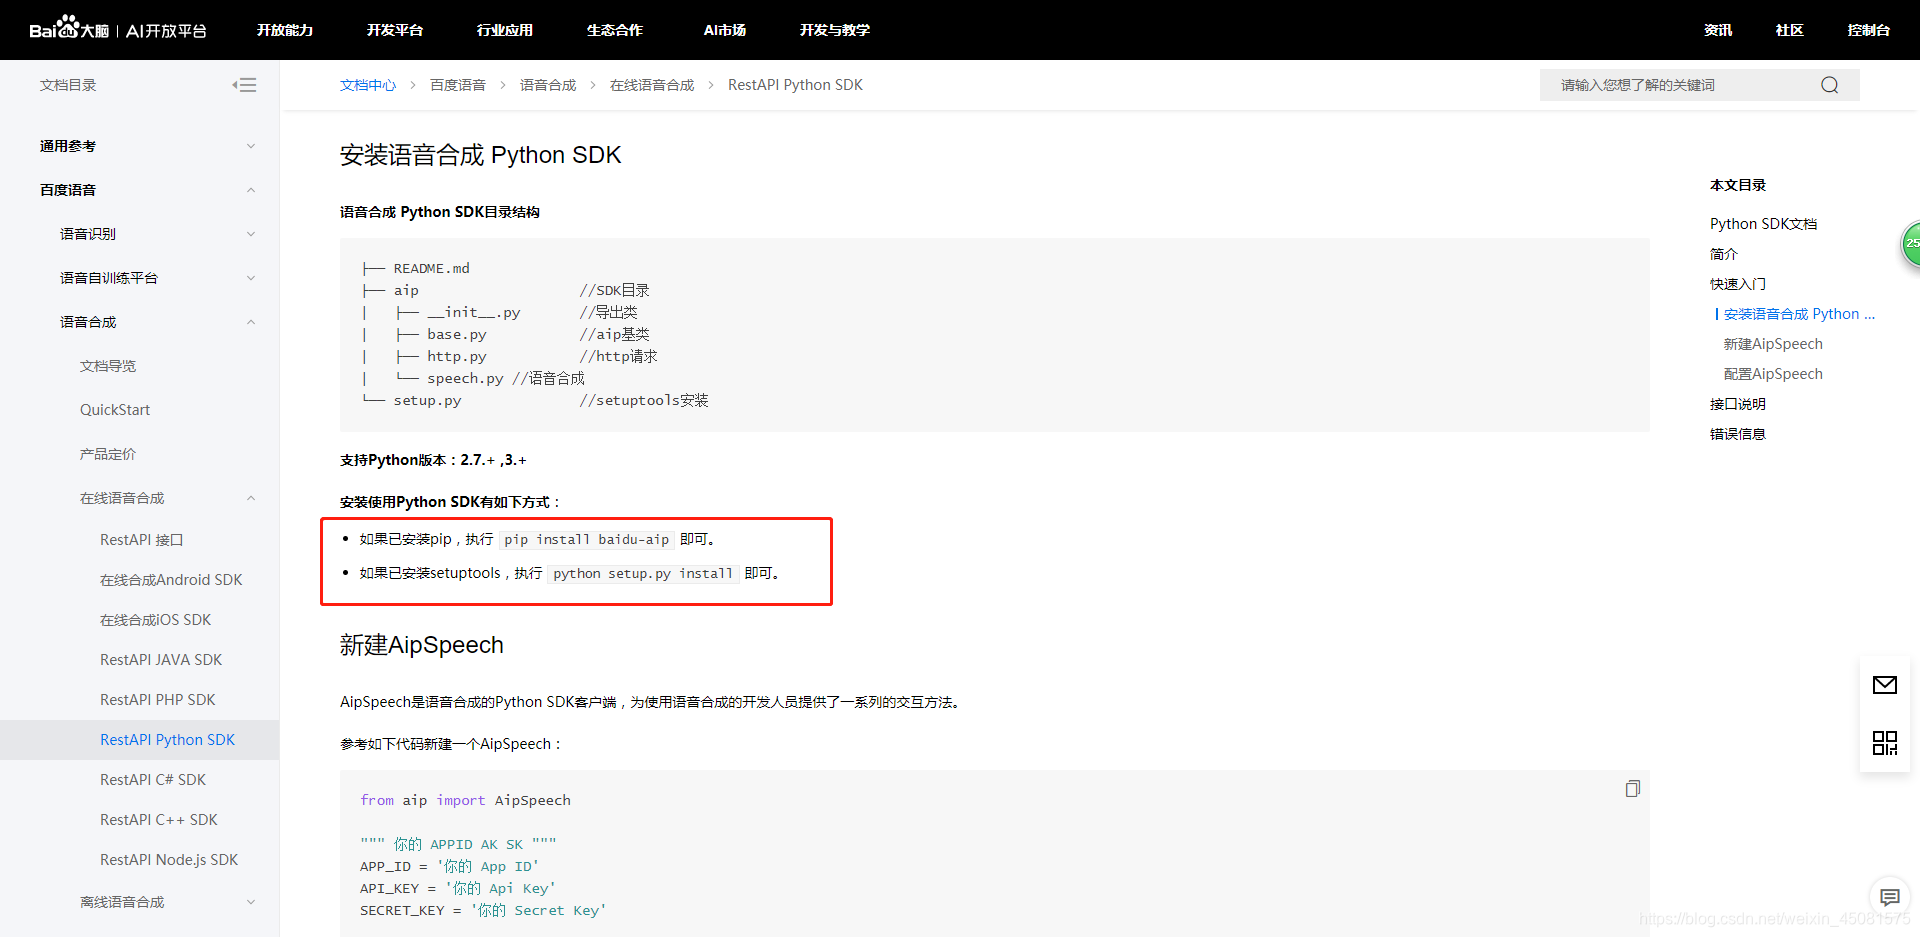1920x937 pixels.
Task: Click the Baidu AI open platform logo
Action: pyautogui.click(x=118, y=29)
